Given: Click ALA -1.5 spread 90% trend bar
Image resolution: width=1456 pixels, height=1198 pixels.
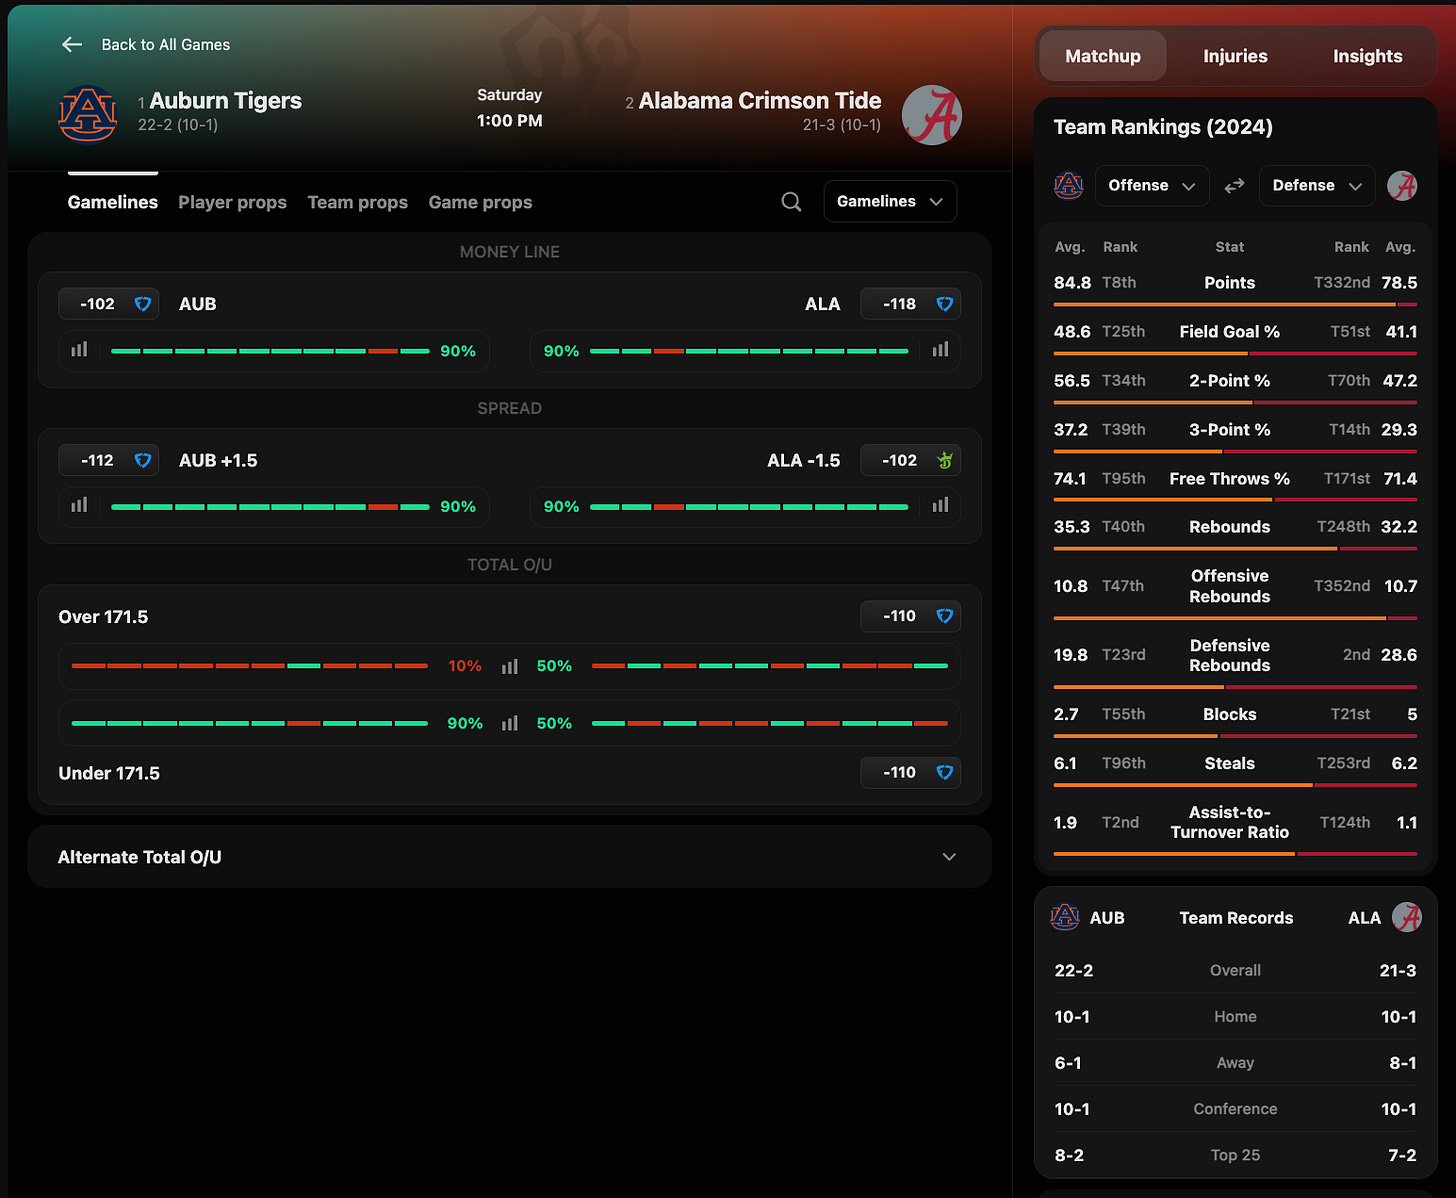Looking at the screenshot, I should point(749,507).
